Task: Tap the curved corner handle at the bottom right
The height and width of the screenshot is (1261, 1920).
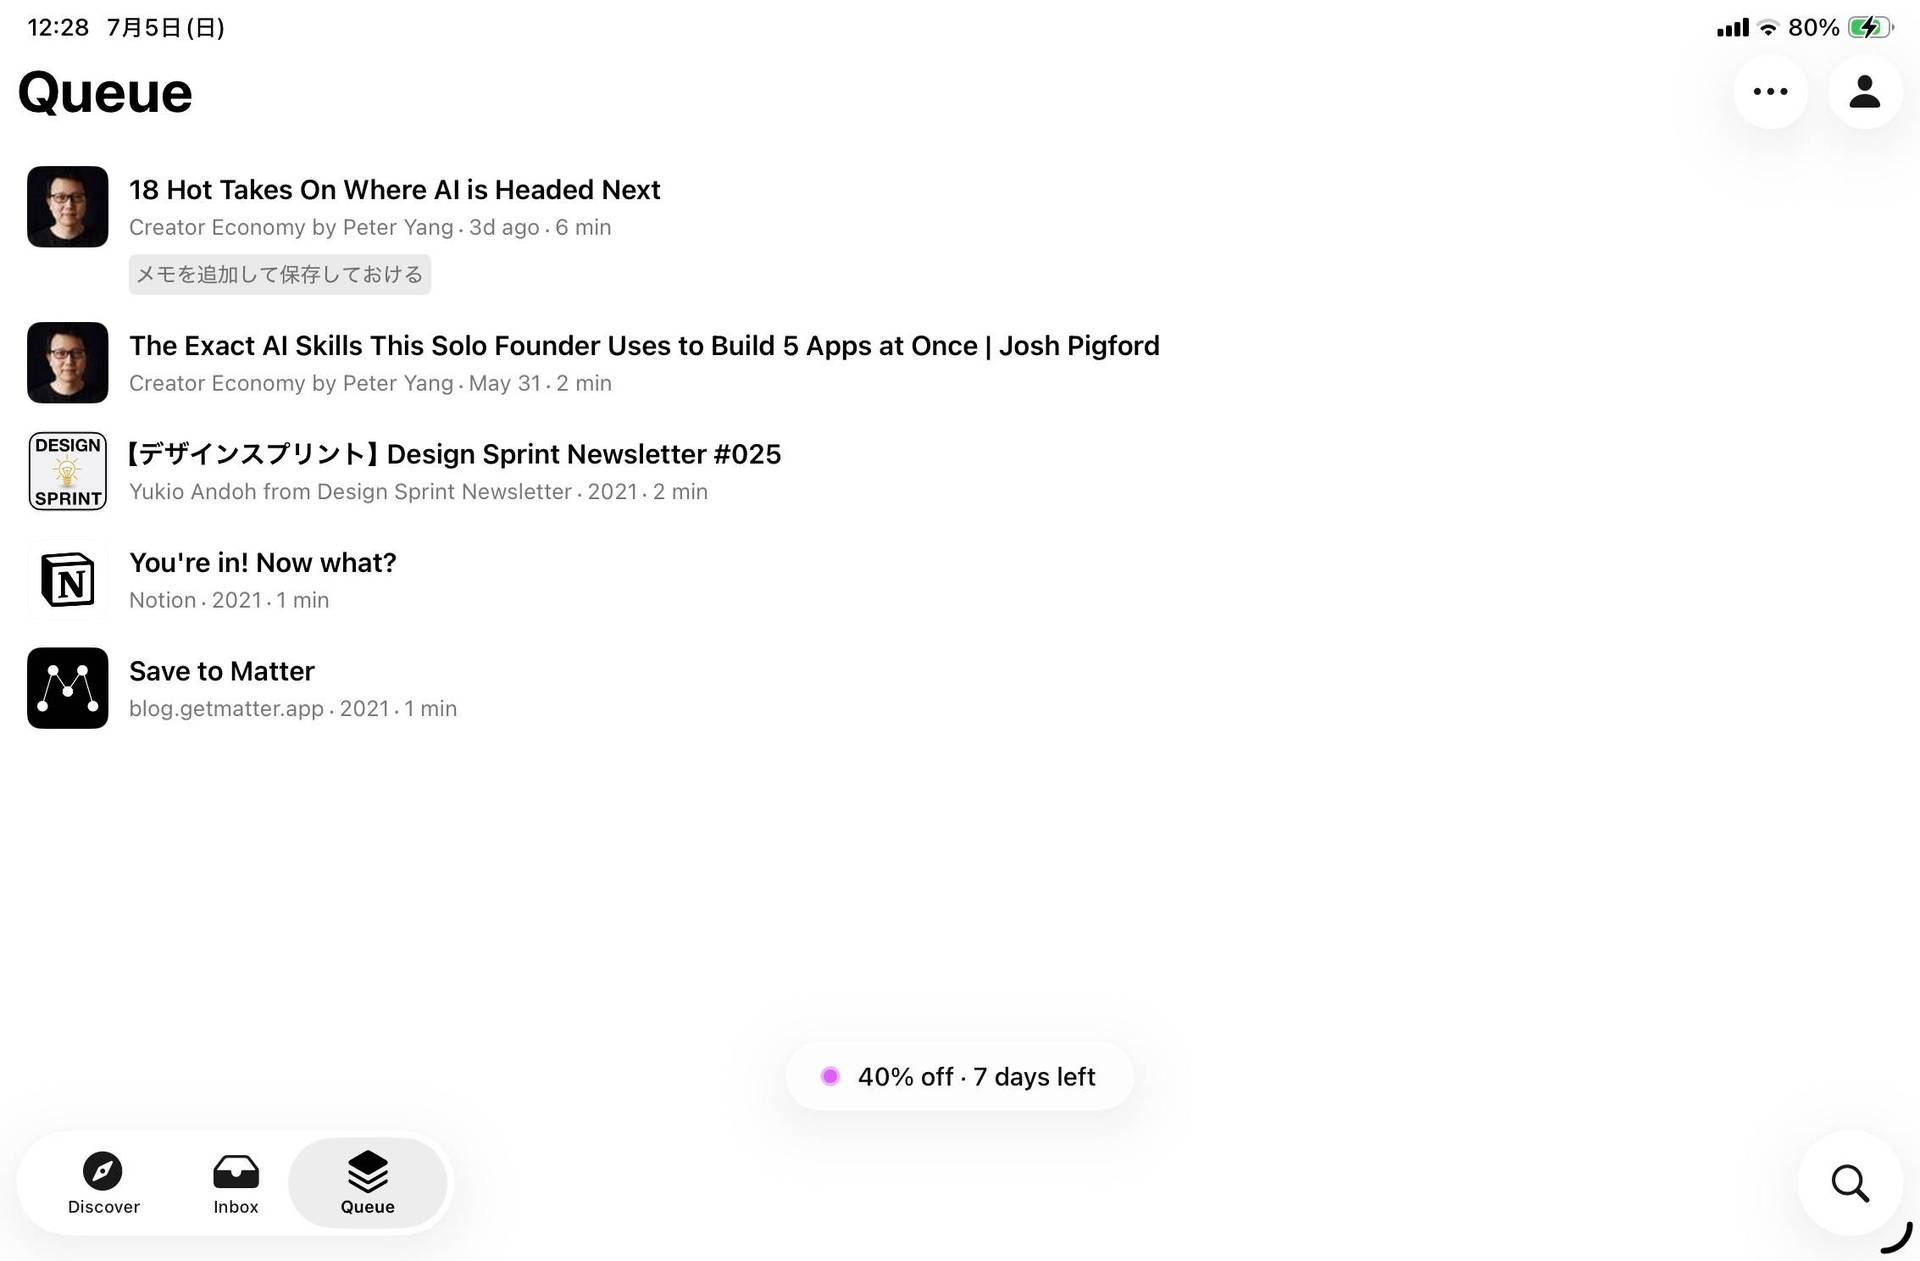Action: click(x=1897, y=1238)
